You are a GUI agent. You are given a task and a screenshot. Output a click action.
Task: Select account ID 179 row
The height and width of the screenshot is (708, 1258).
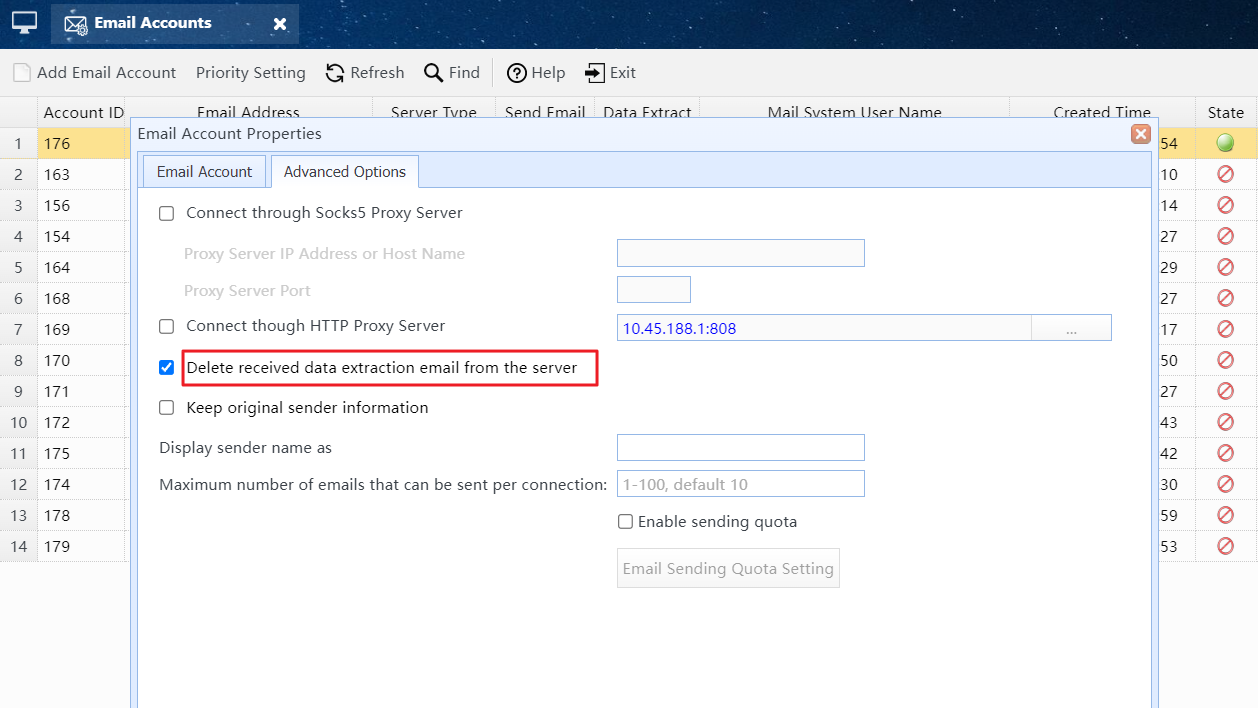[84, 546]
